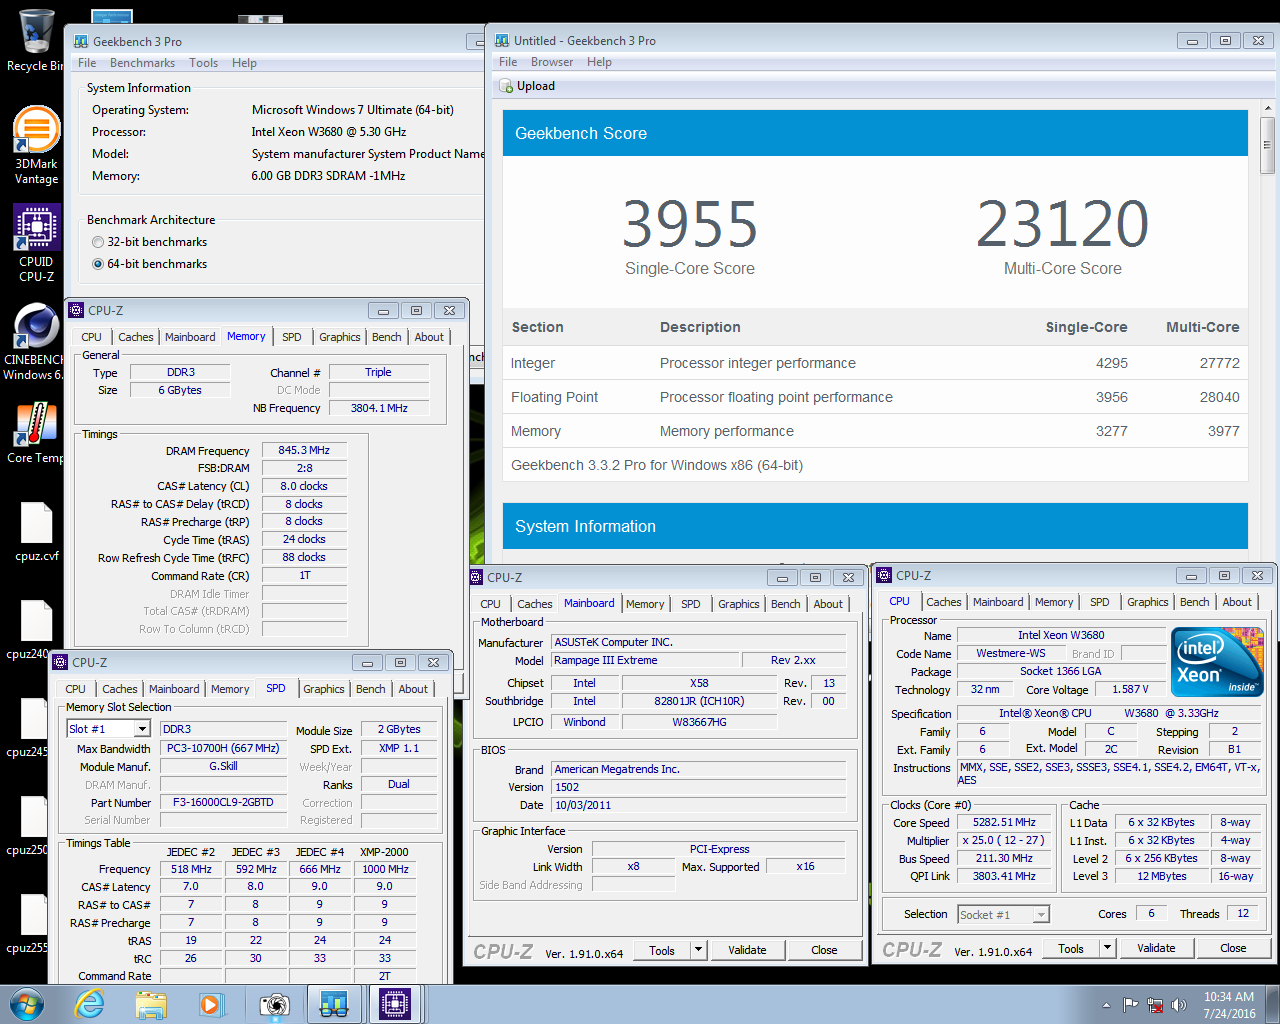Open the Benchmarks menu in Geekbench 3 Pro
1280x1024 pixels.
[x=142, y=63]
